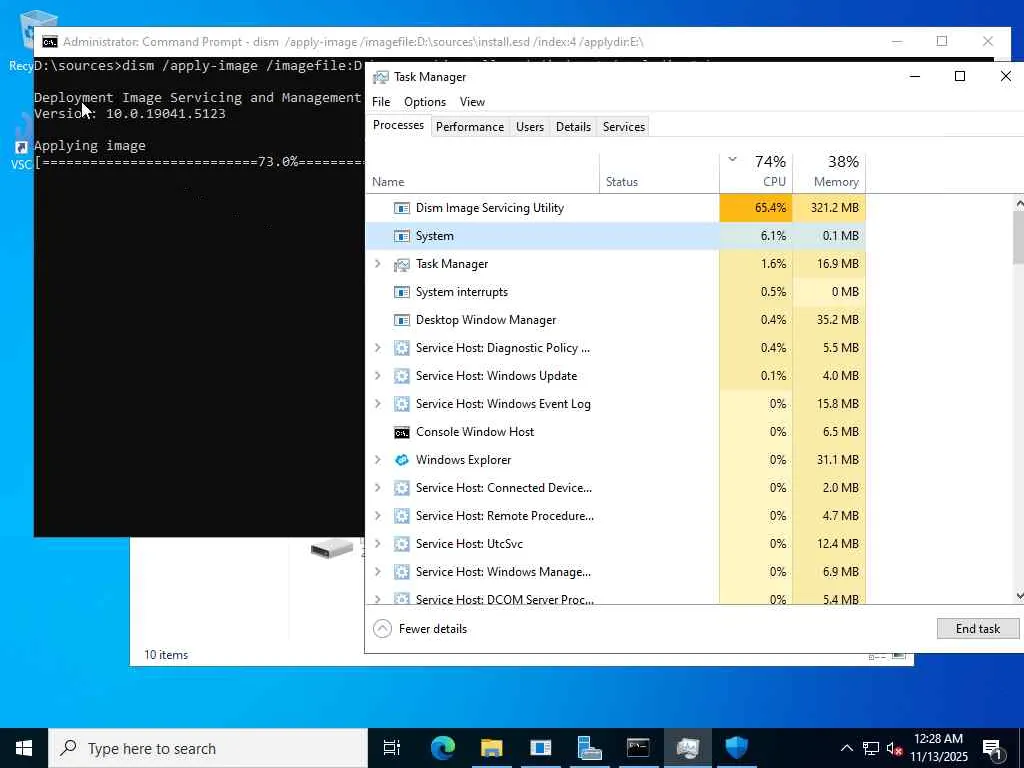Image resolution: width=1024 pixels, height=768 pixels.
Task: Sort processes by the Memory column
Action: tap(829, 172)
